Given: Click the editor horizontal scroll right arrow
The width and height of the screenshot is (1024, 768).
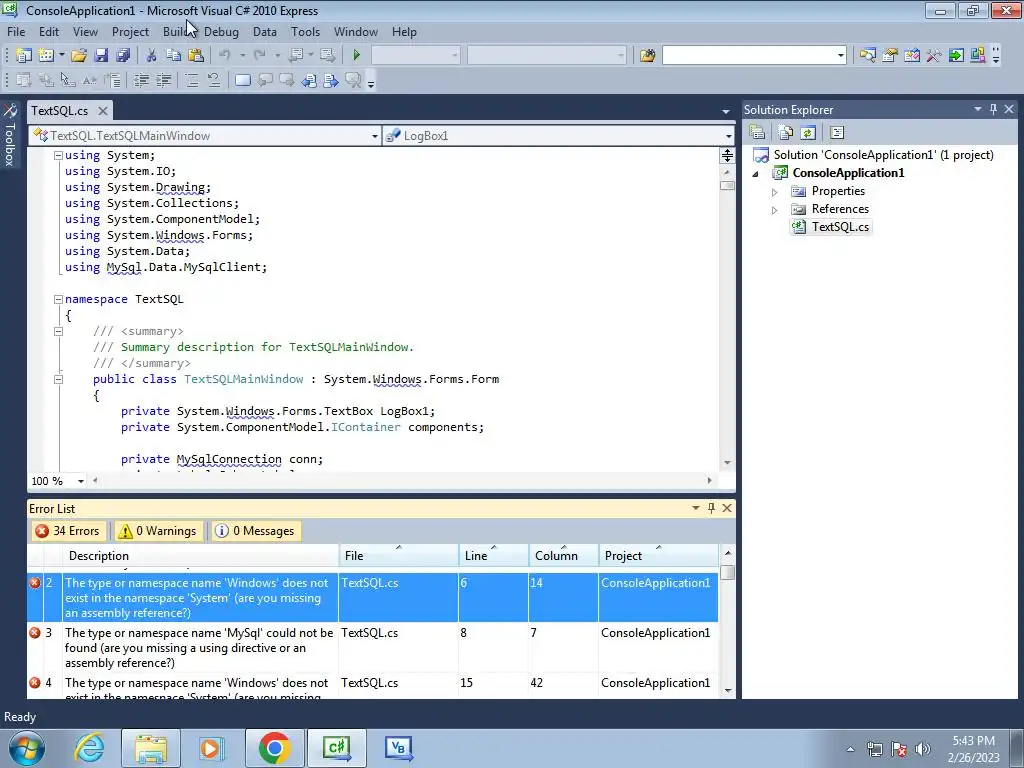Looking at the screenshot, I should click(710, 481).
